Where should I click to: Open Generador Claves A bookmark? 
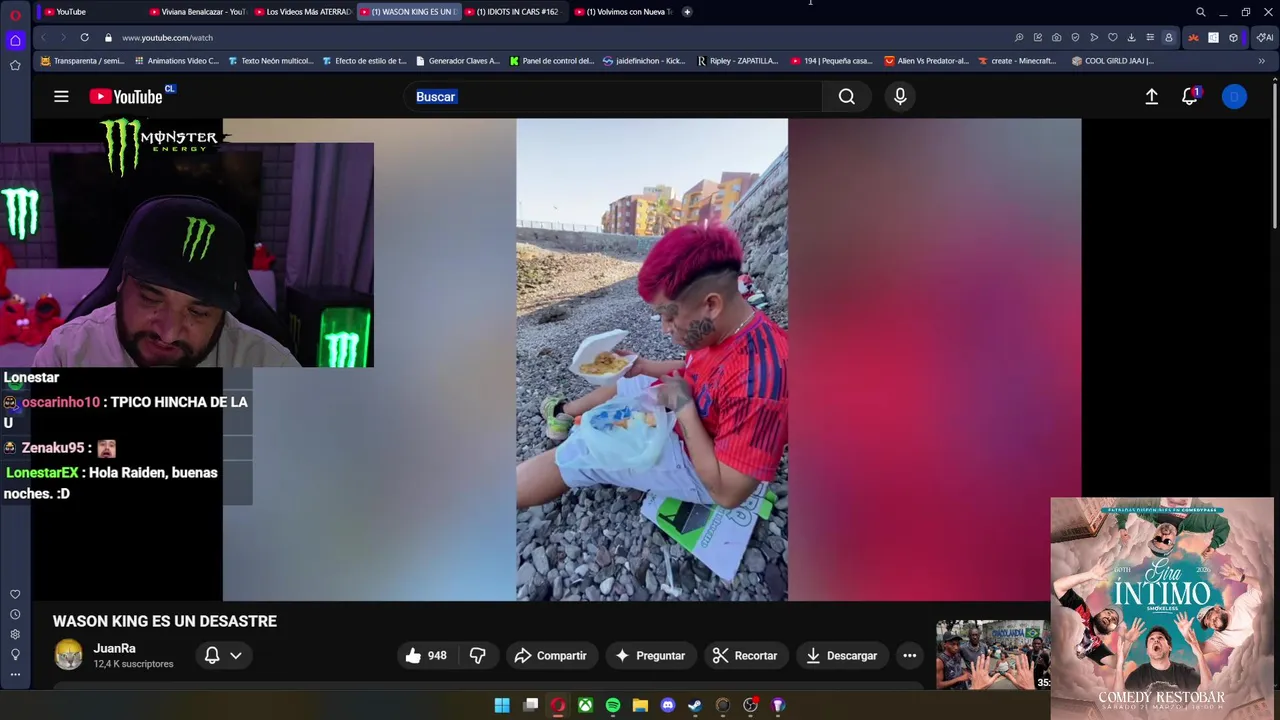coord(458,61)
